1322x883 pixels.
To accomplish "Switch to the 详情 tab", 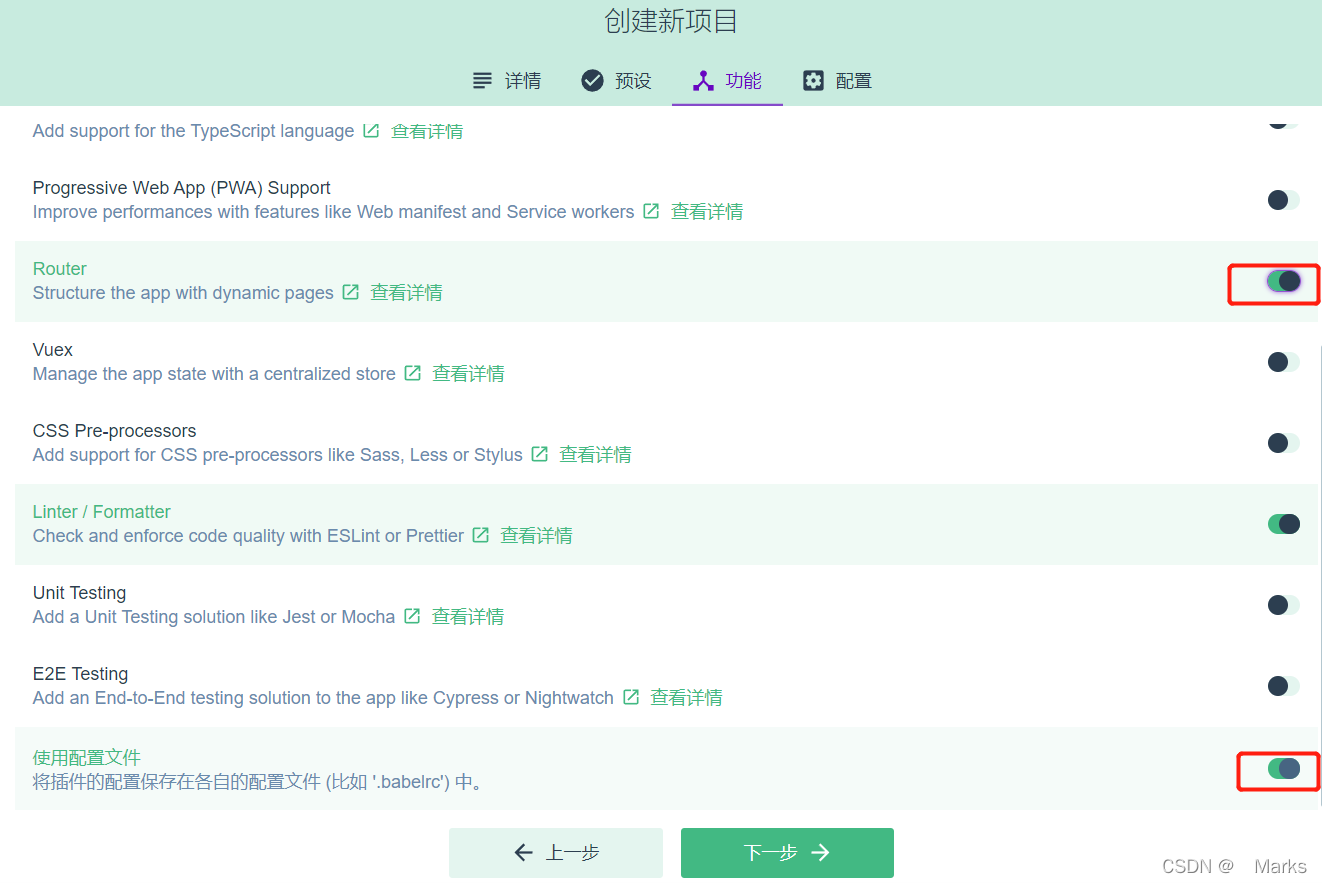I will coord(507,81).
